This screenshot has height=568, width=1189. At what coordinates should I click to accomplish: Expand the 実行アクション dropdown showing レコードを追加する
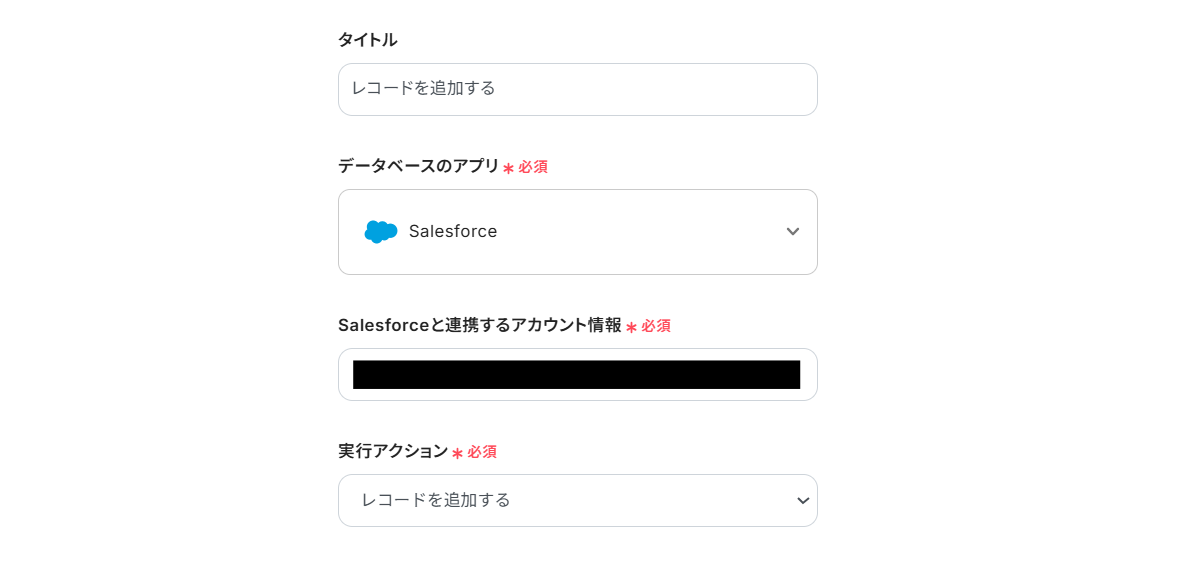point(577,500)
